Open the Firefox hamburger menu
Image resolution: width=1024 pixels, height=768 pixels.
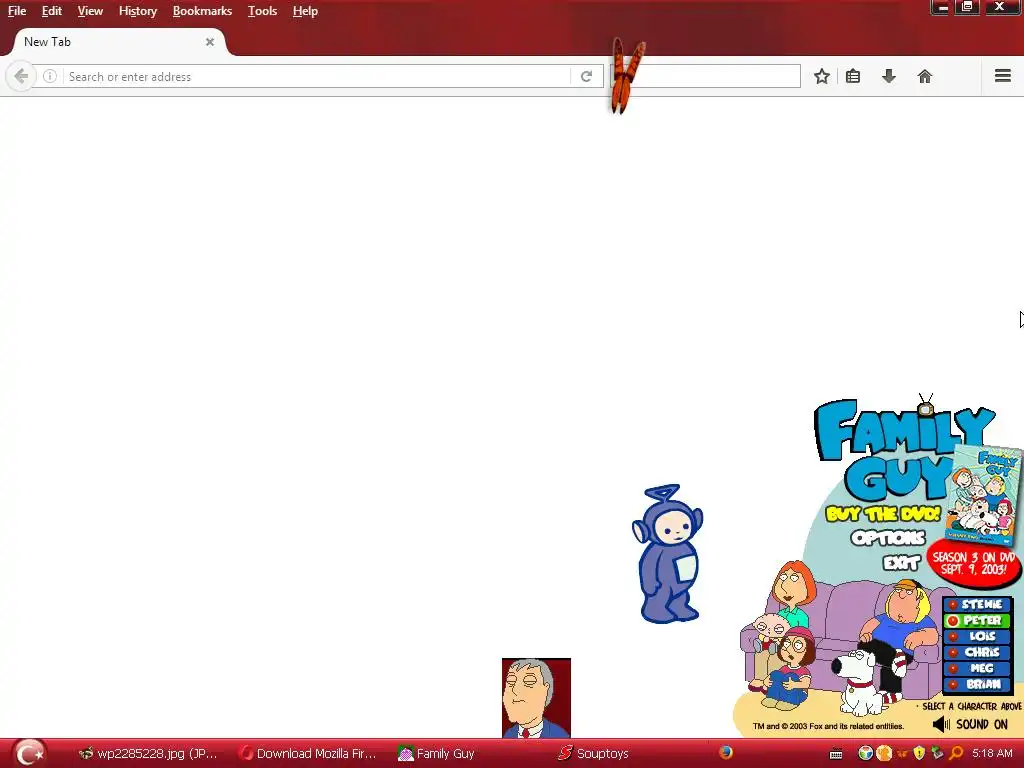[1003, 76]
